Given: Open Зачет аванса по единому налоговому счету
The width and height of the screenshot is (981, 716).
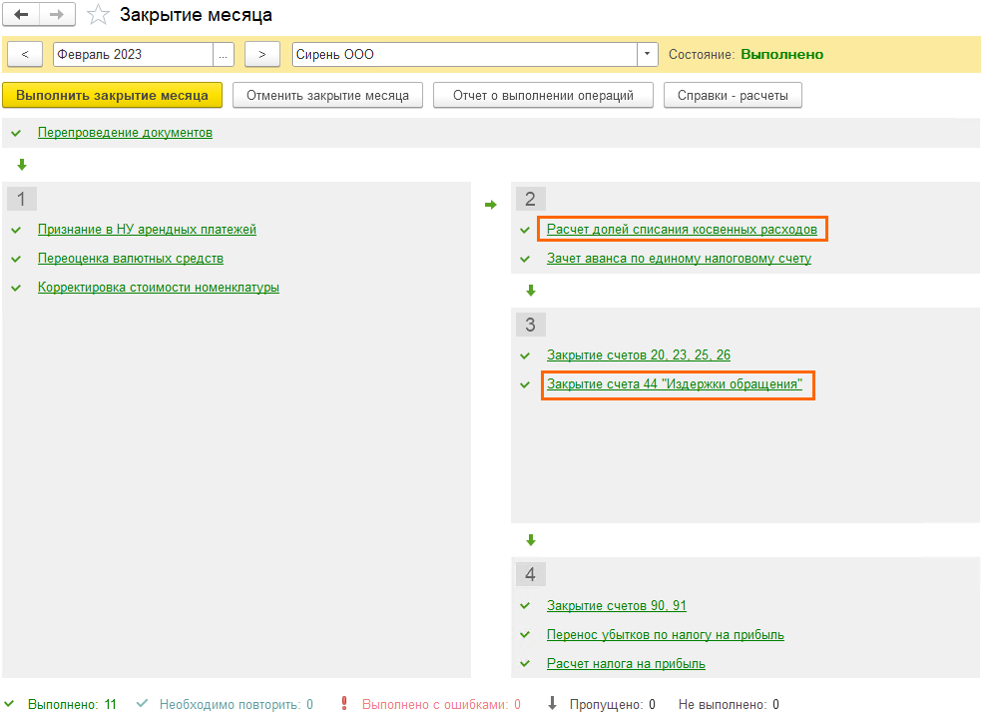Looking at the screenshot, I should pyautogui.click(x=679, y=258).
